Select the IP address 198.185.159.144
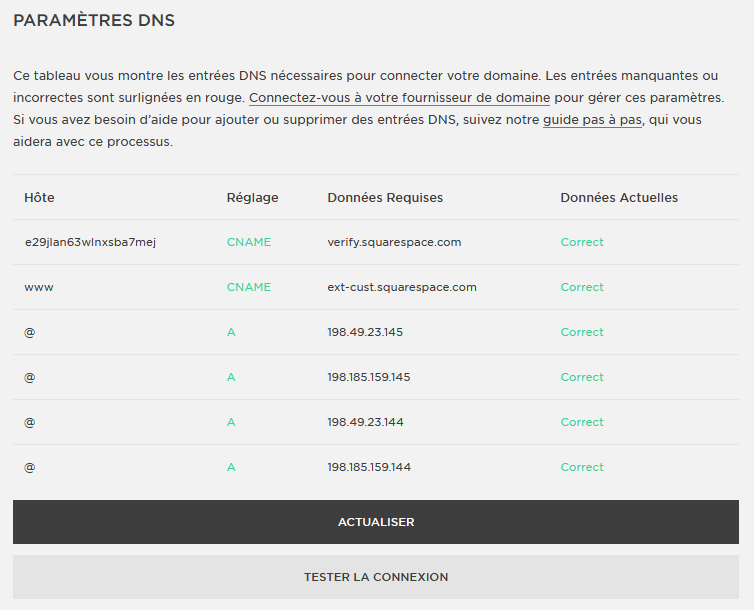Screen dimensions: 754x610 coord(369,467)
